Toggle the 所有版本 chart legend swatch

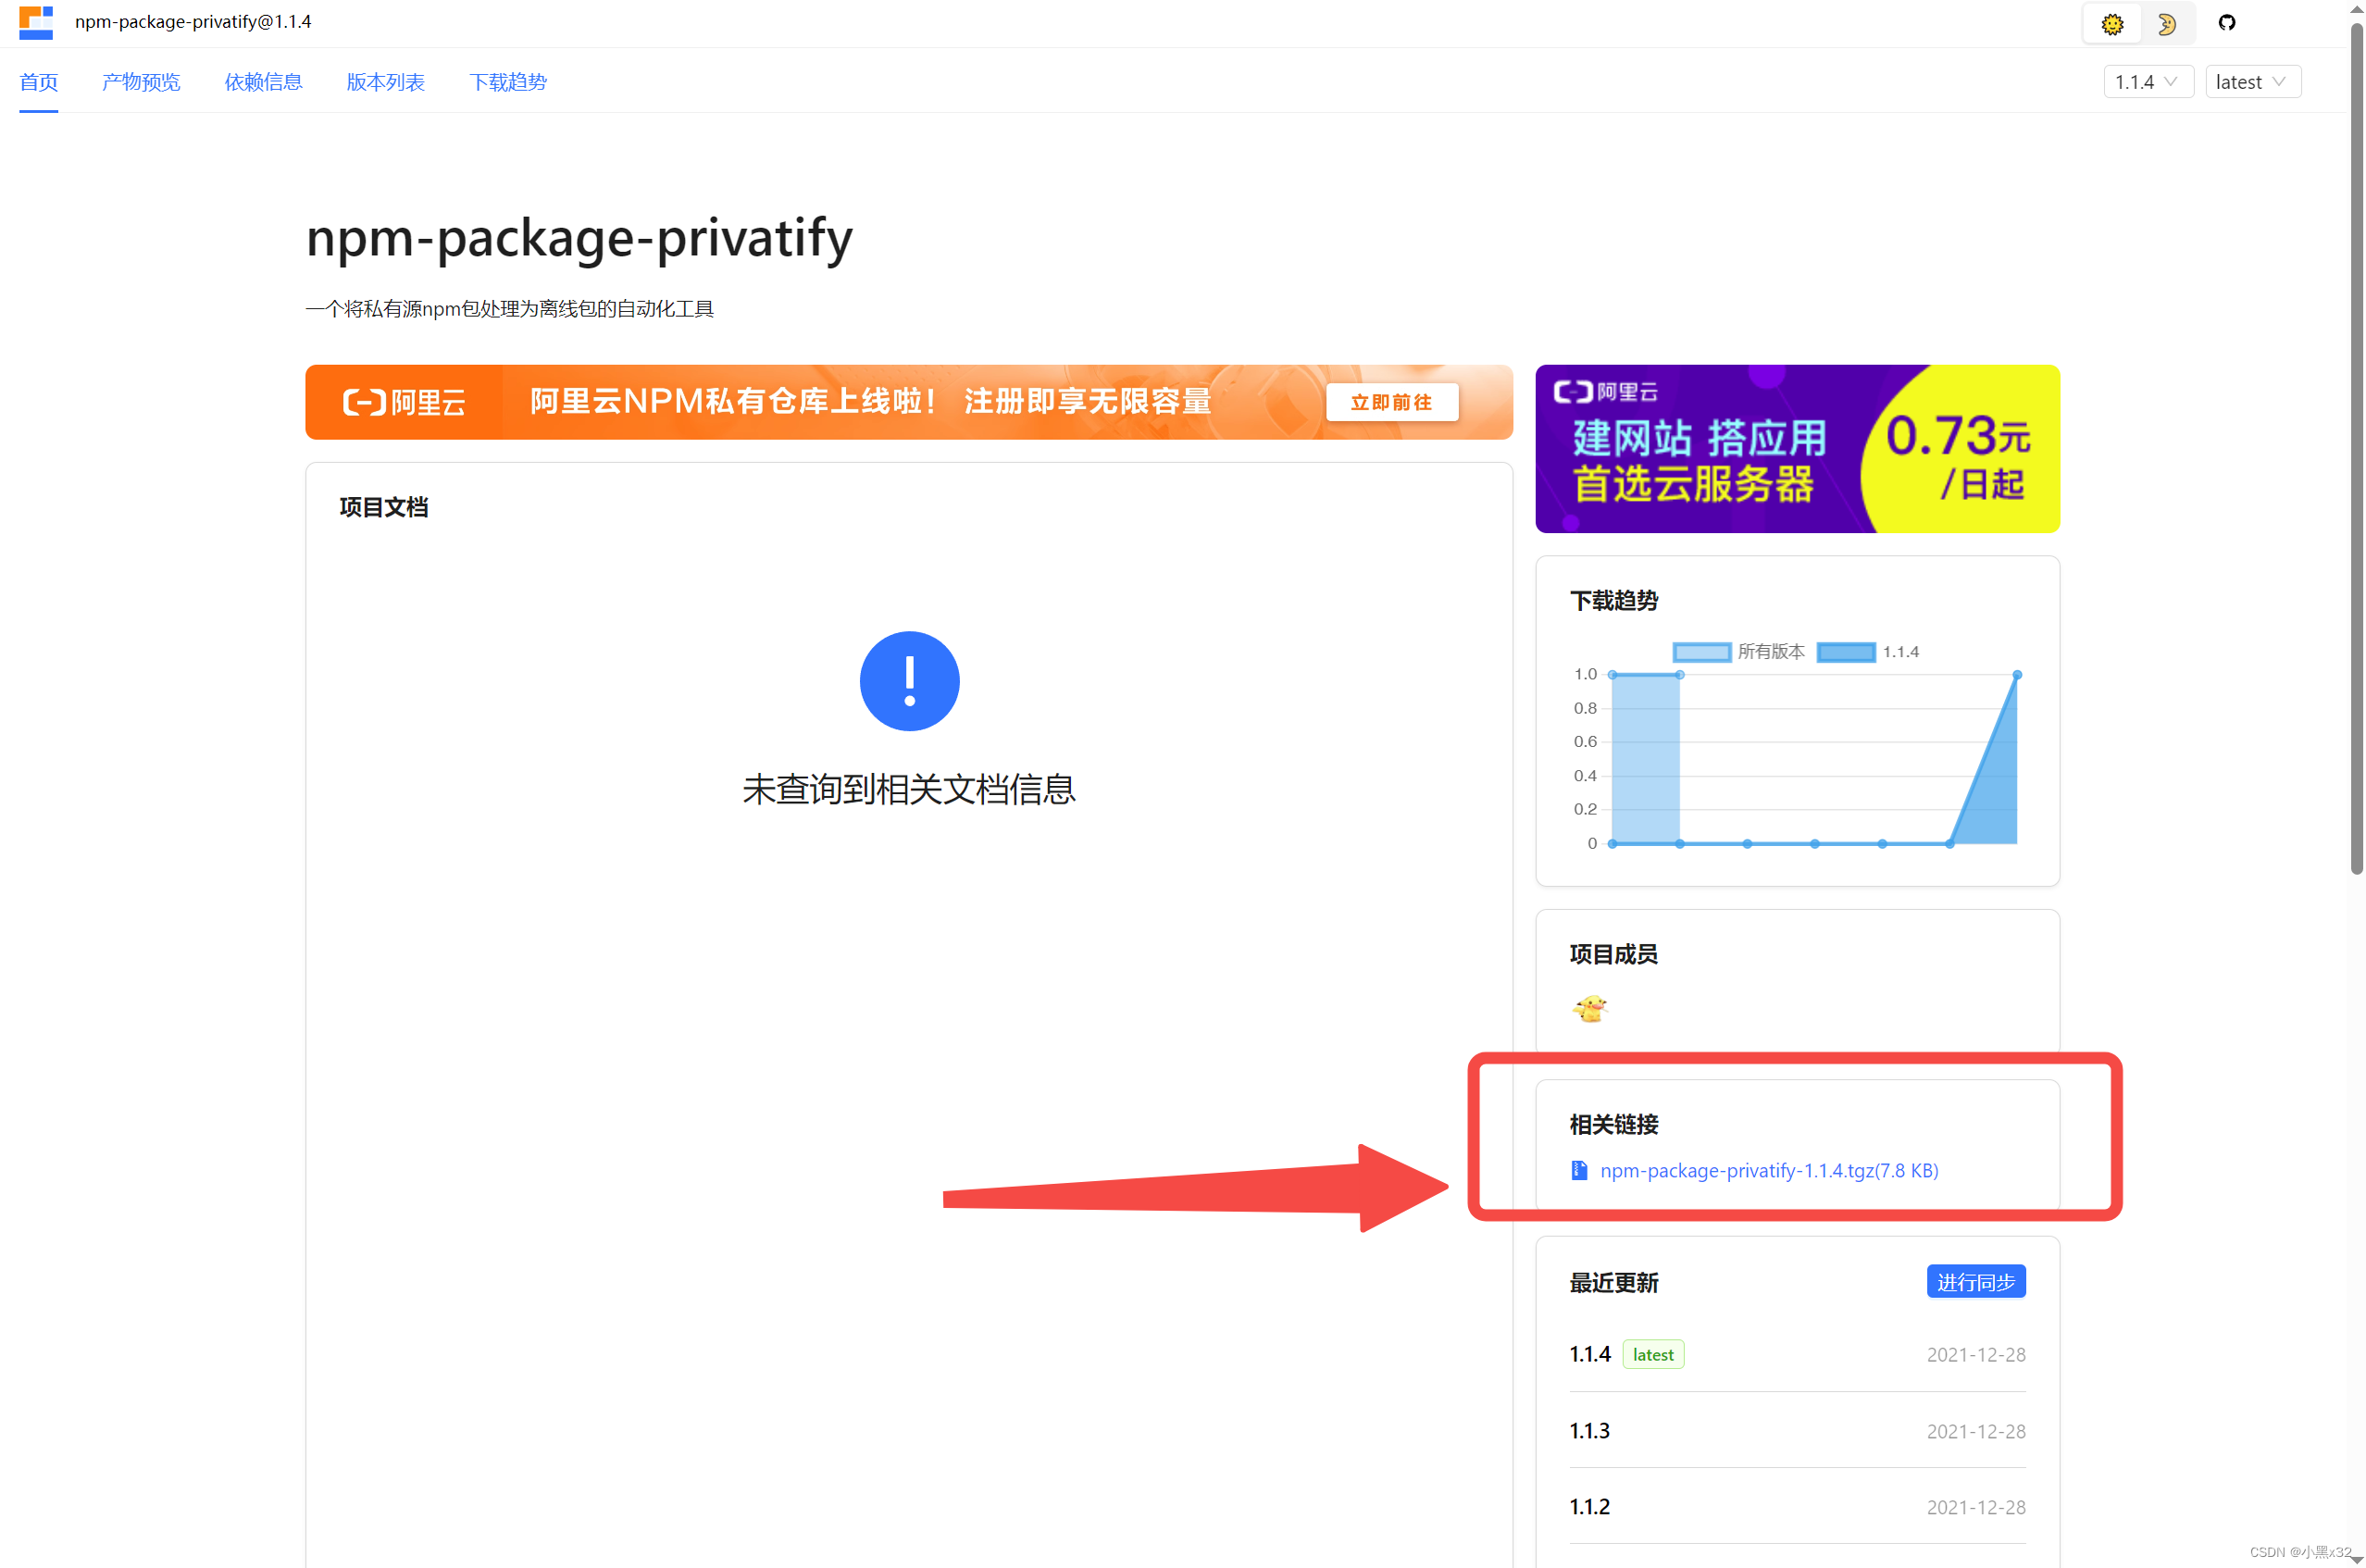click(1701, 652)
